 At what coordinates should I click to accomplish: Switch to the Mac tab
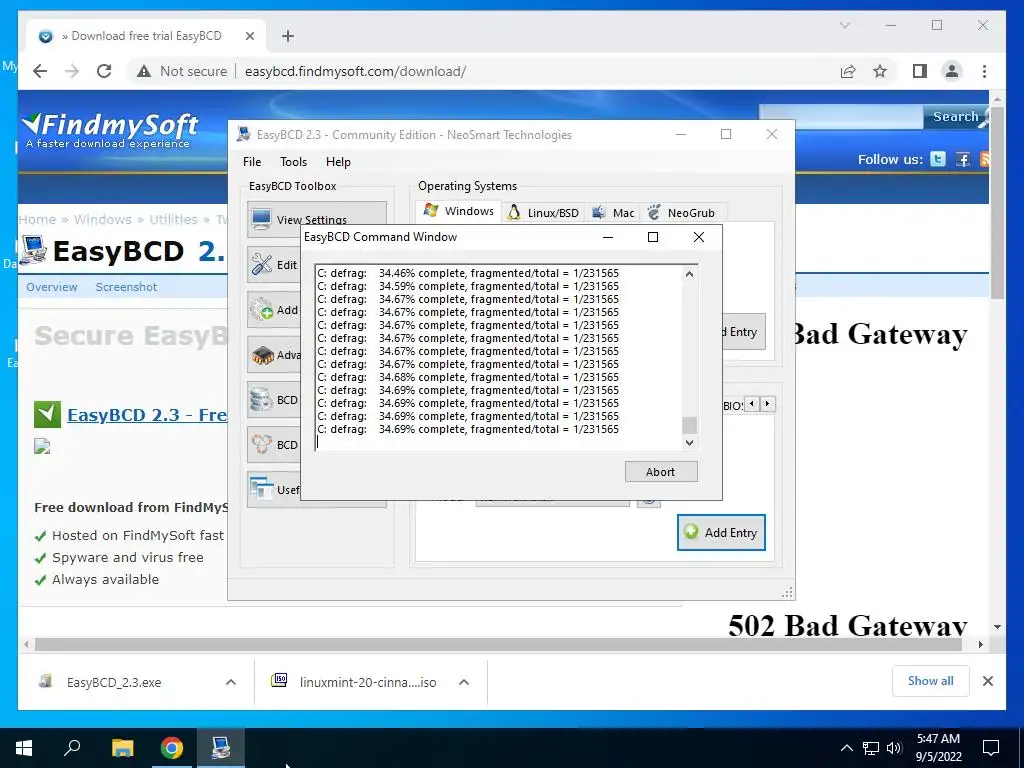click(x=613, y=212)
